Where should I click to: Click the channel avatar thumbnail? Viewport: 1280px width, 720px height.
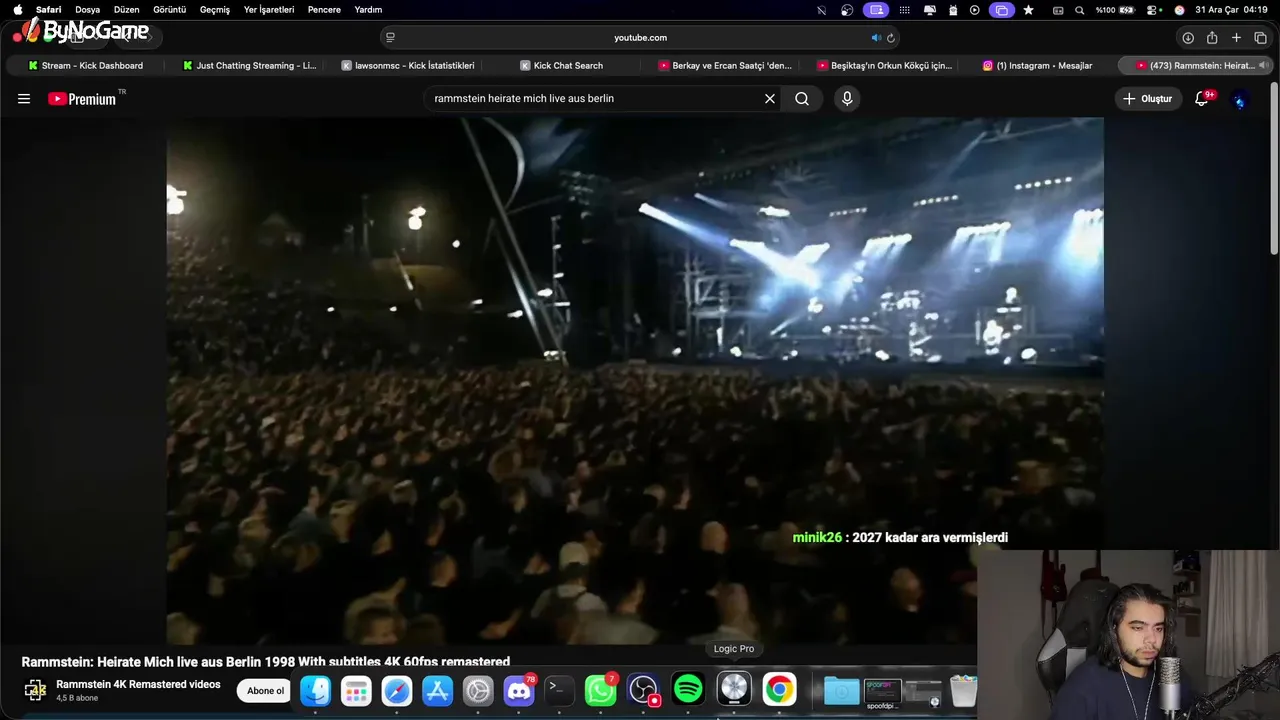tap(35, 691)
